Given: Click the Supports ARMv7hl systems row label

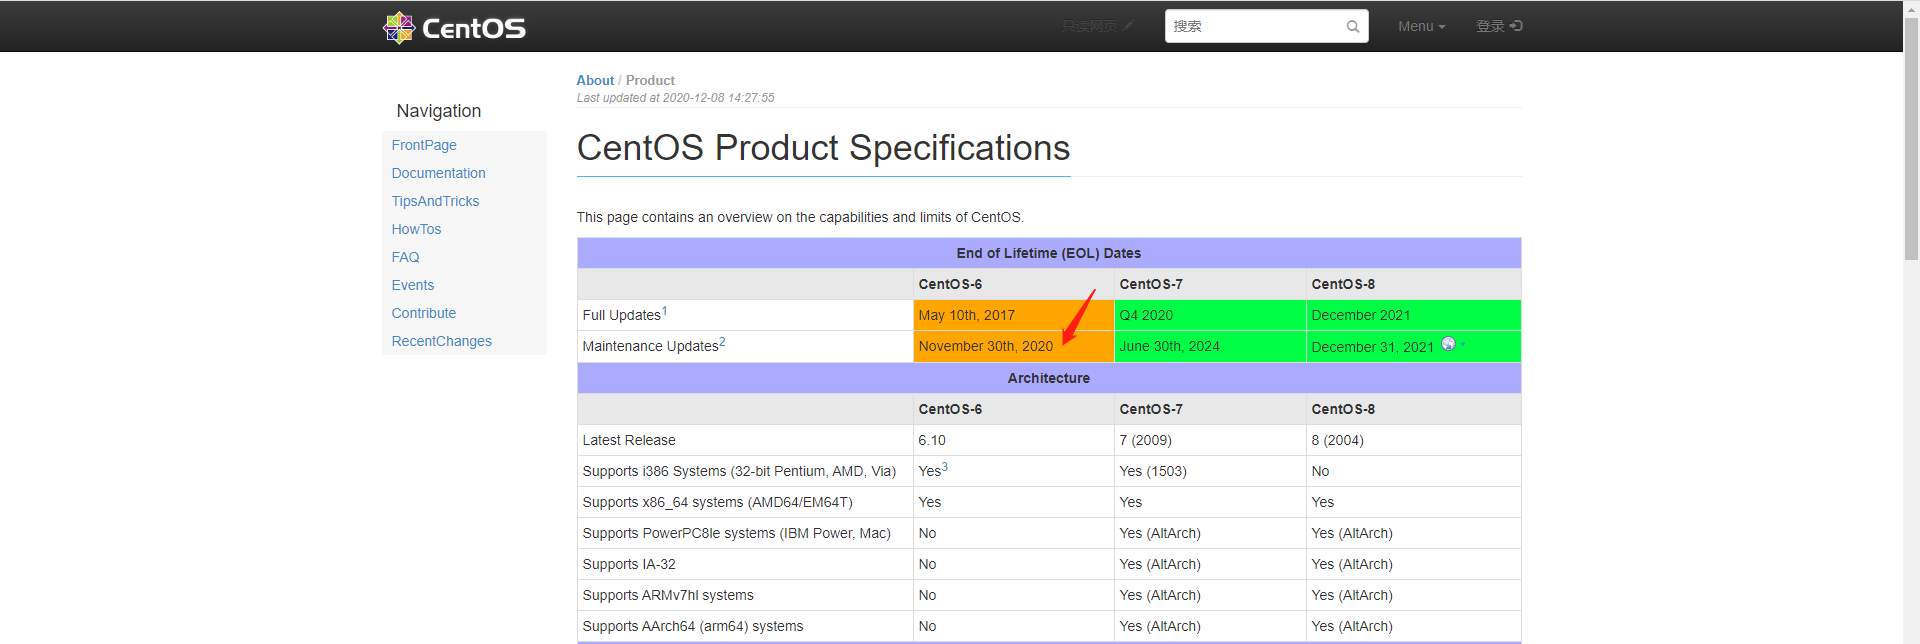Looking at the screenshot, I should 668,595.
